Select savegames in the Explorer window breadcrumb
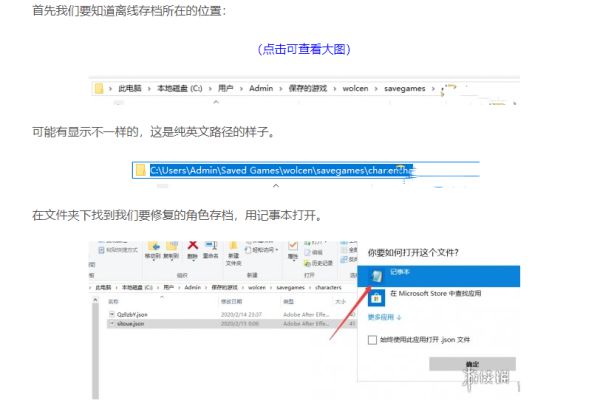Screen dimensions: 600x406 (290, 287)
